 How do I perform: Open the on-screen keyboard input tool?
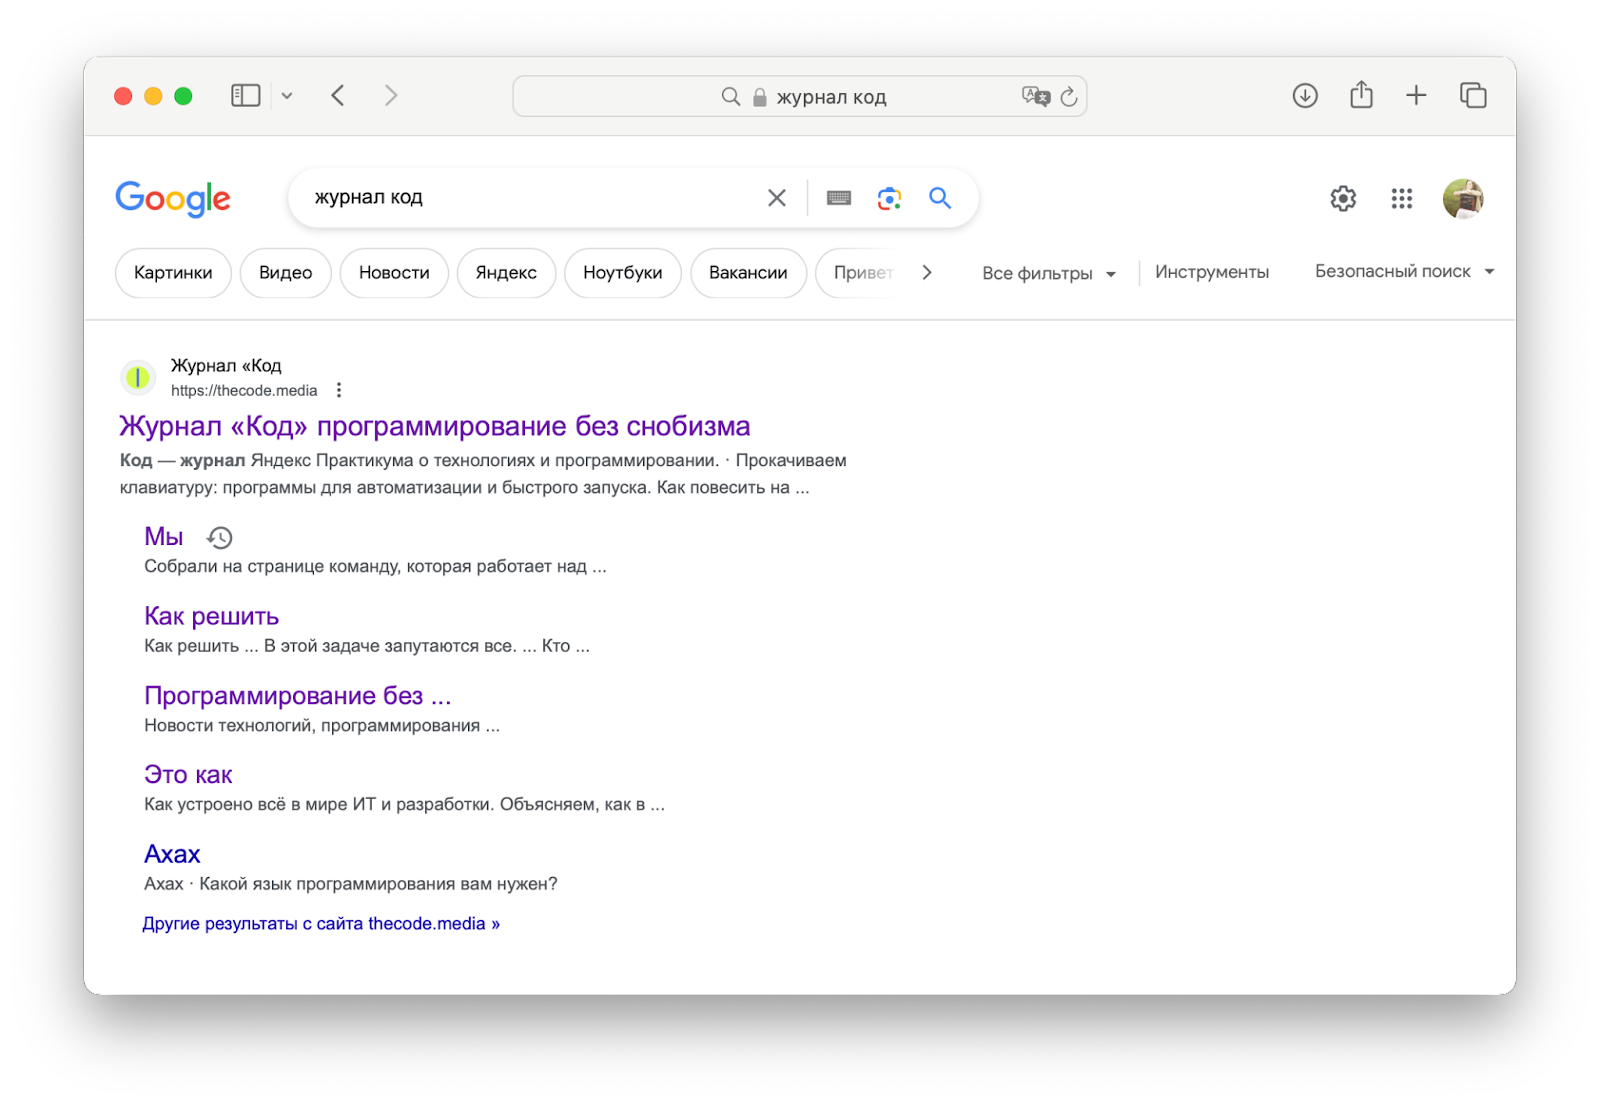[839, 198]
